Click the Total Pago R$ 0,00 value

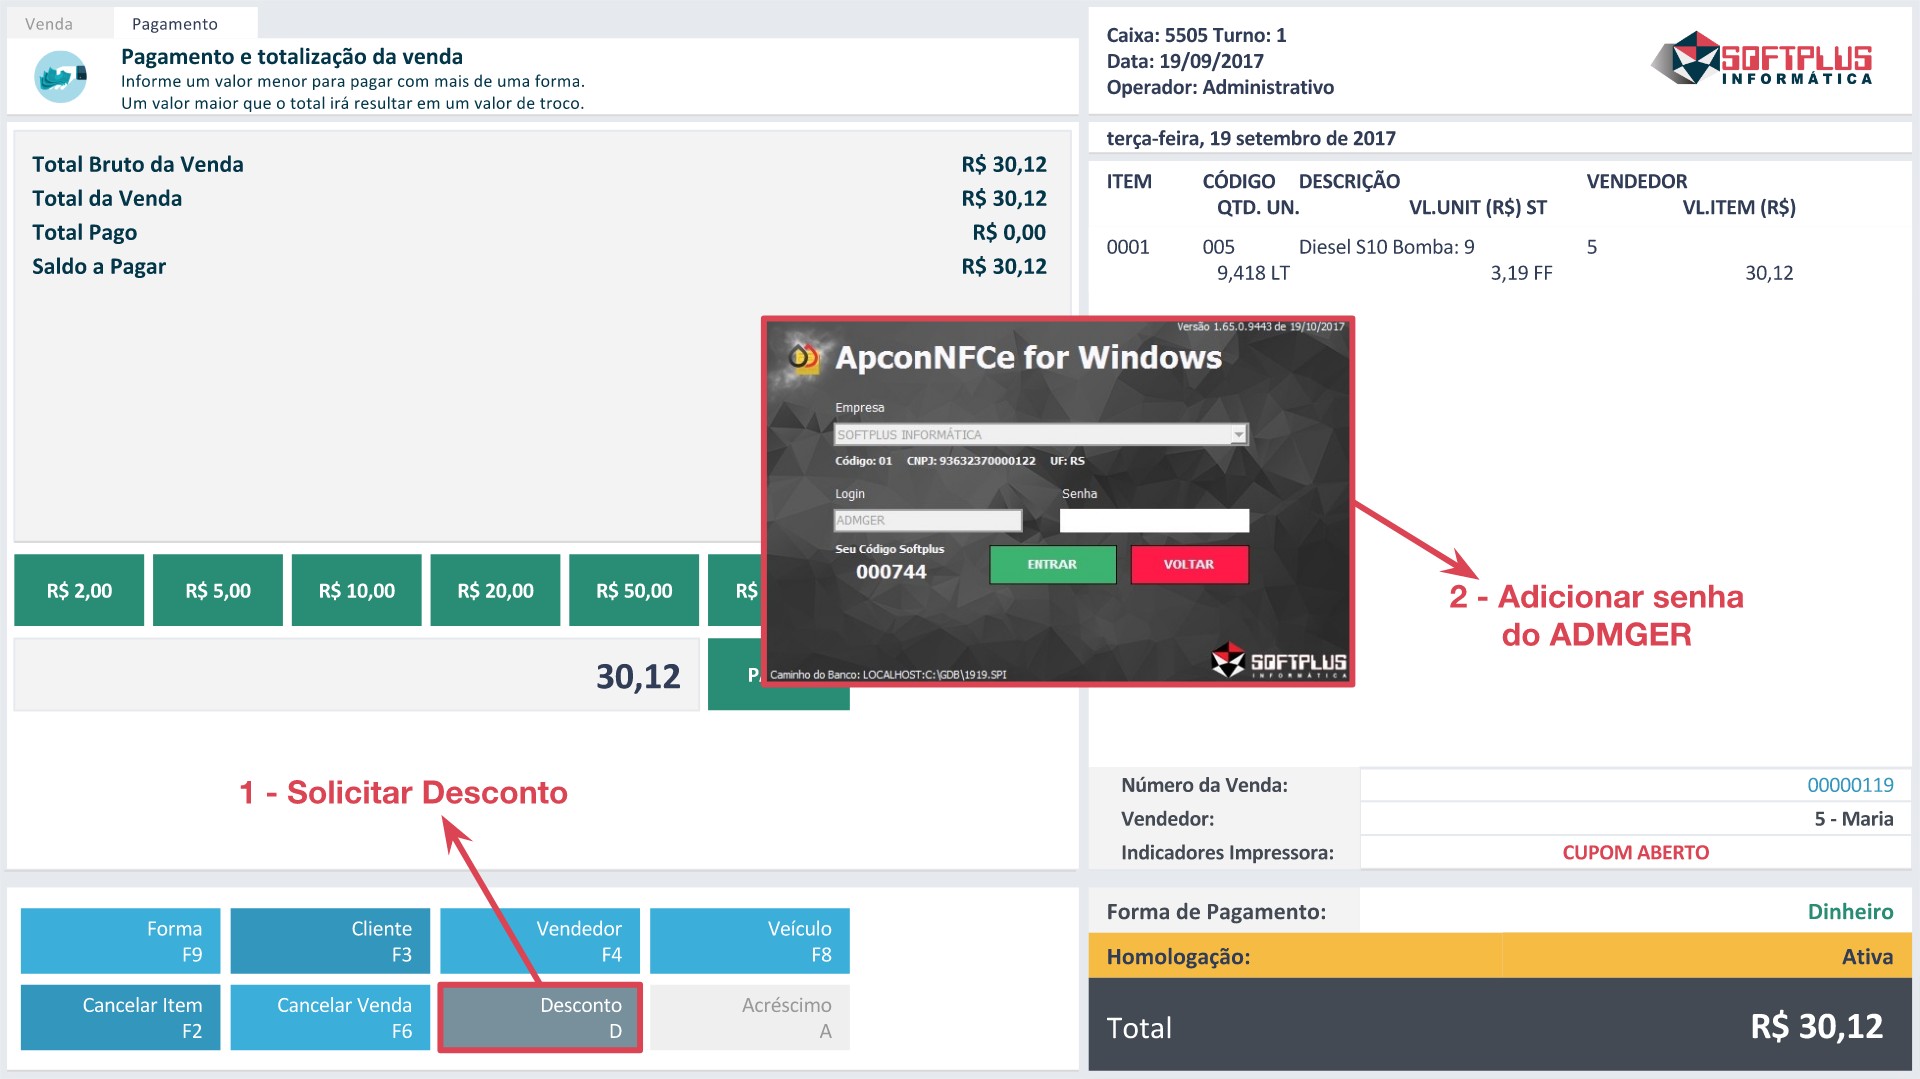pyautogui.click(x=1009, y=232)
